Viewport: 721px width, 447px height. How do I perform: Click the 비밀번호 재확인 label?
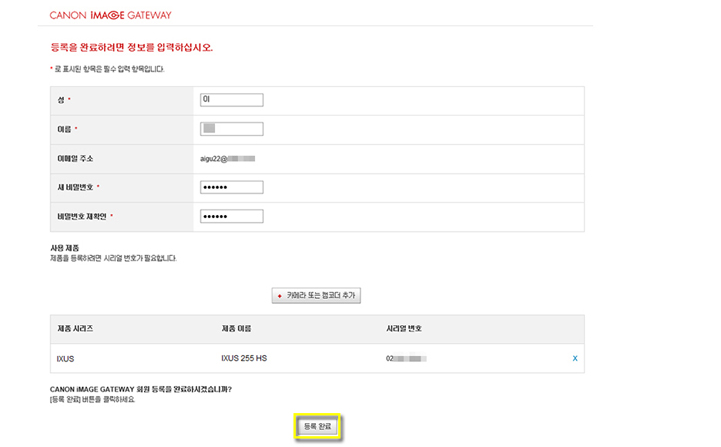pos(82,216)
